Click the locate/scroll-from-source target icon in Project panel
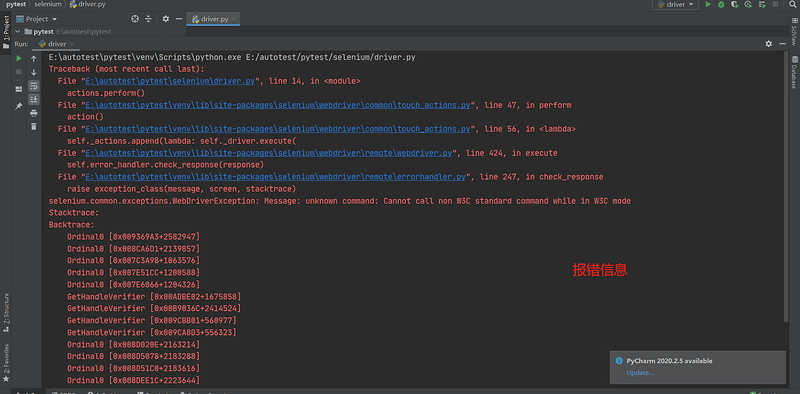The height and width of the screenshot is (394, 800). [x=135, y=19]
